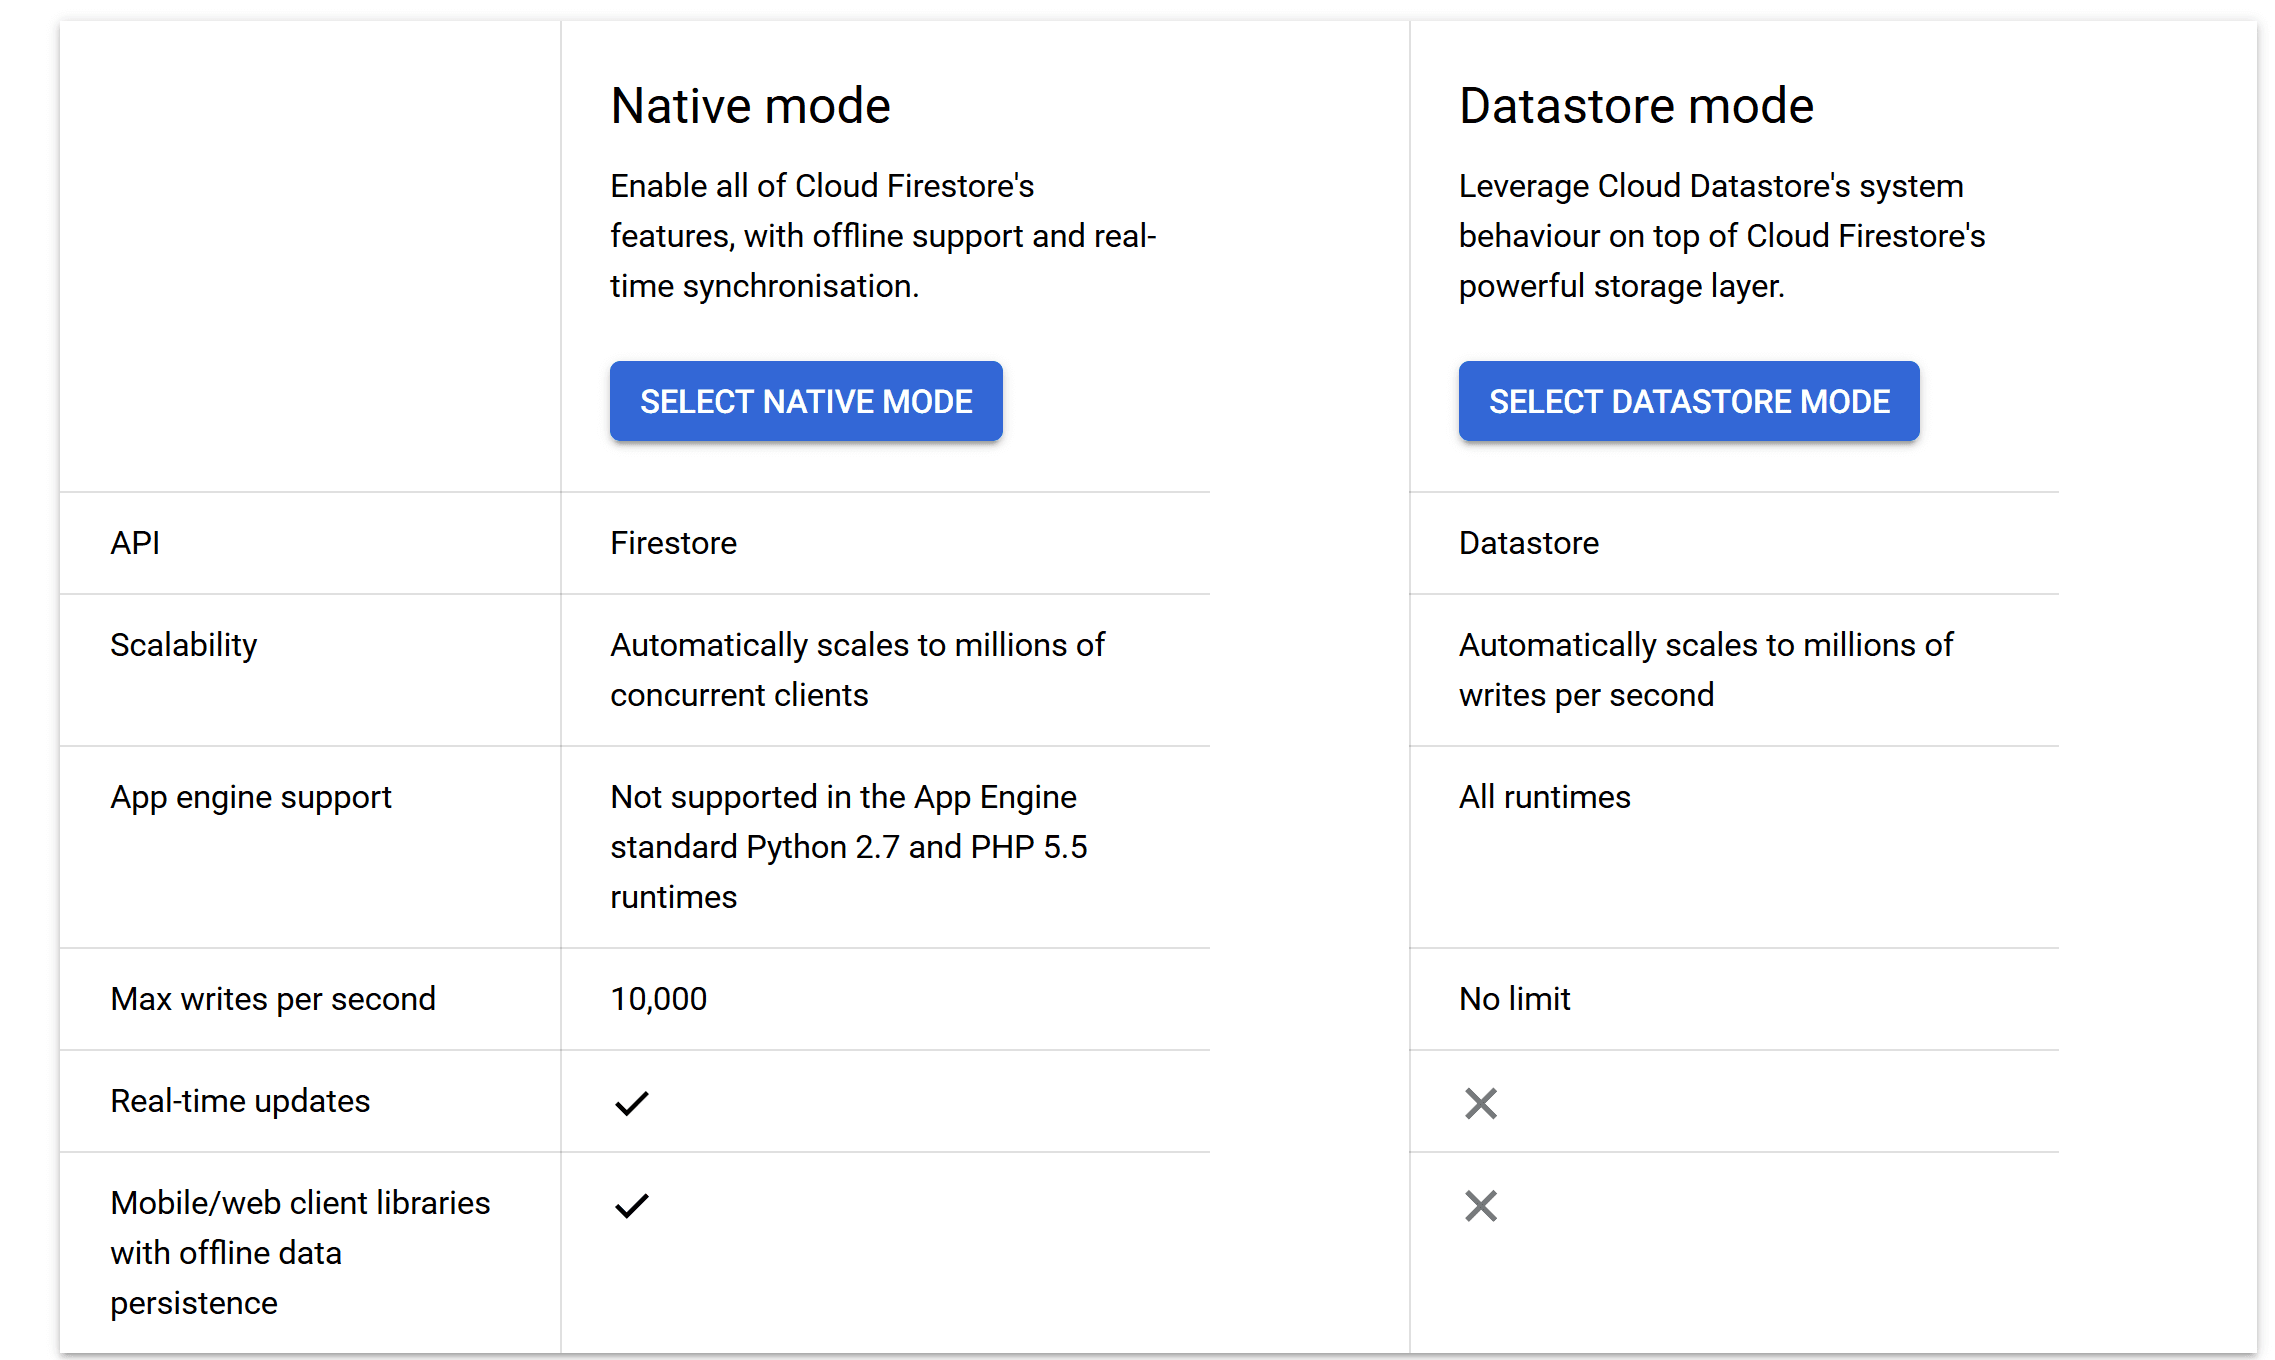Click the 10,000 max writes value
This screenshot has height=1360, width=2275.
tap(658, 999)
